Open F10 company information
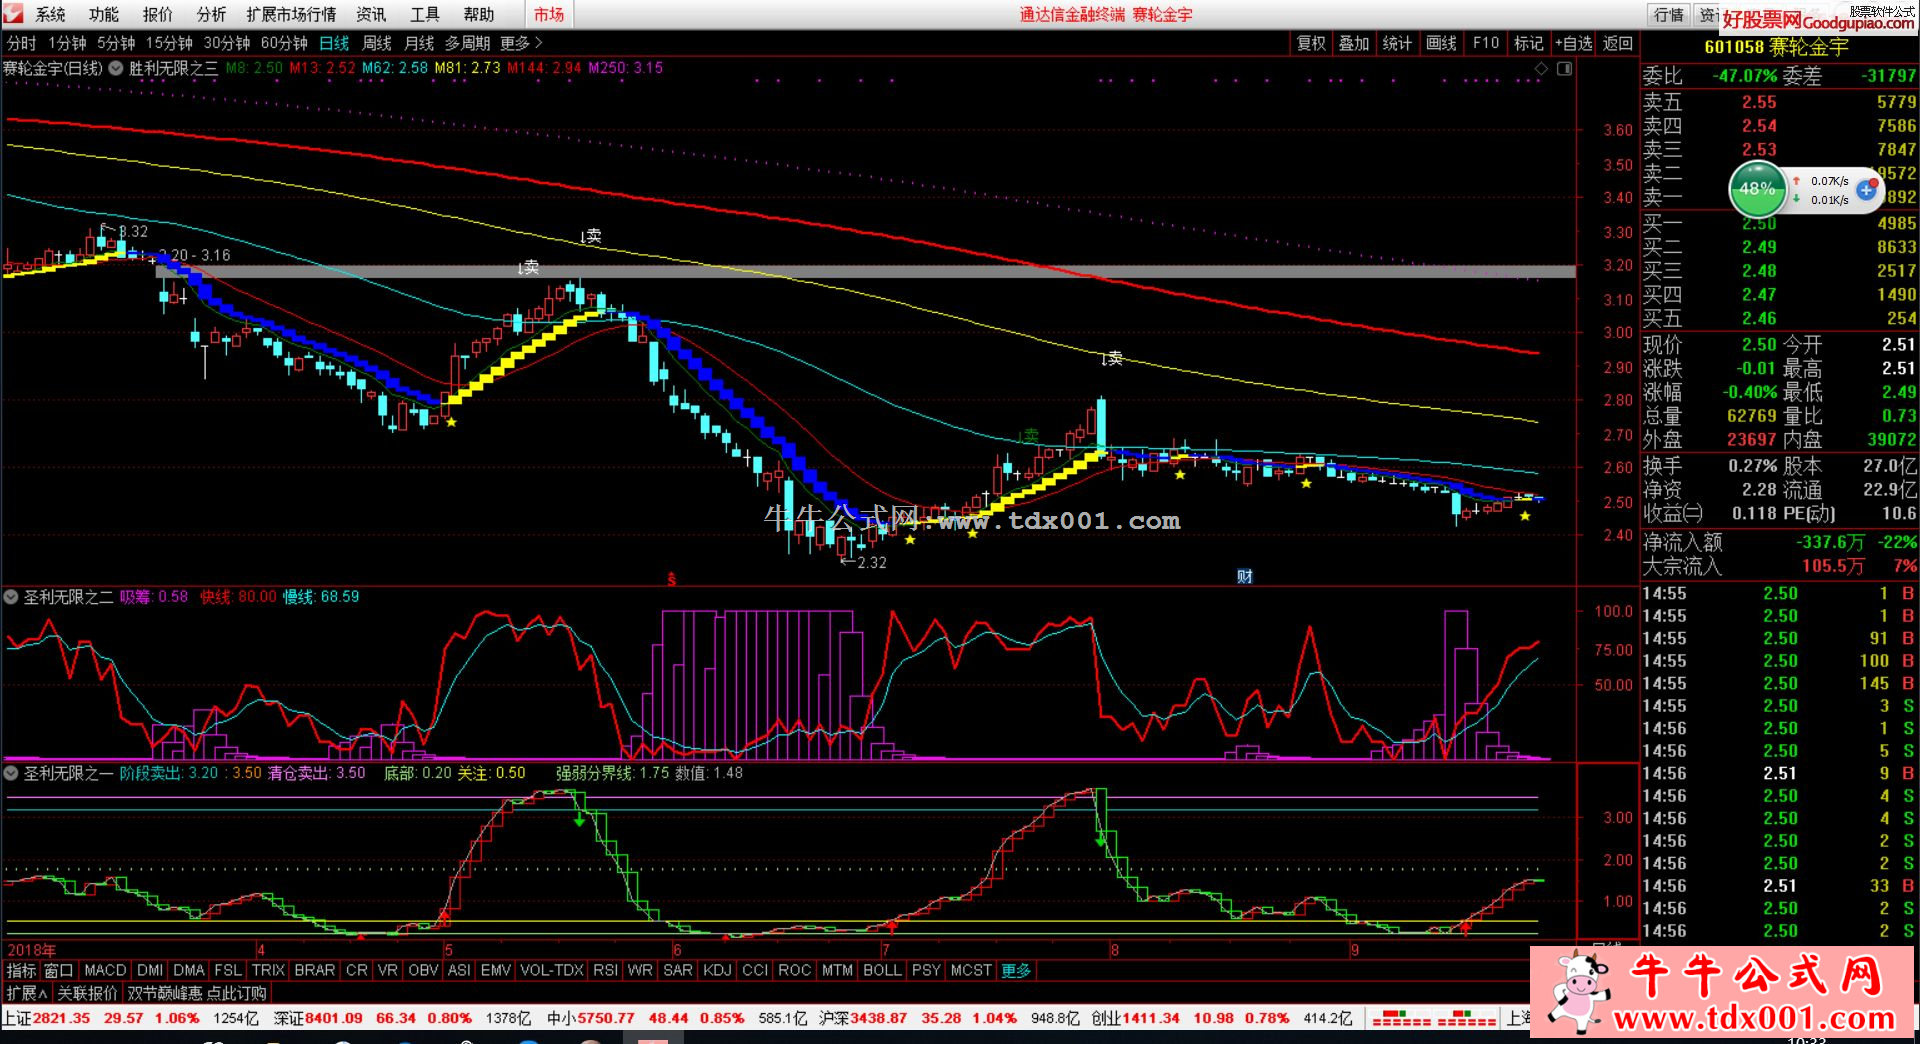This screenshot has width=1920, height=1044. click(1486, 43)
